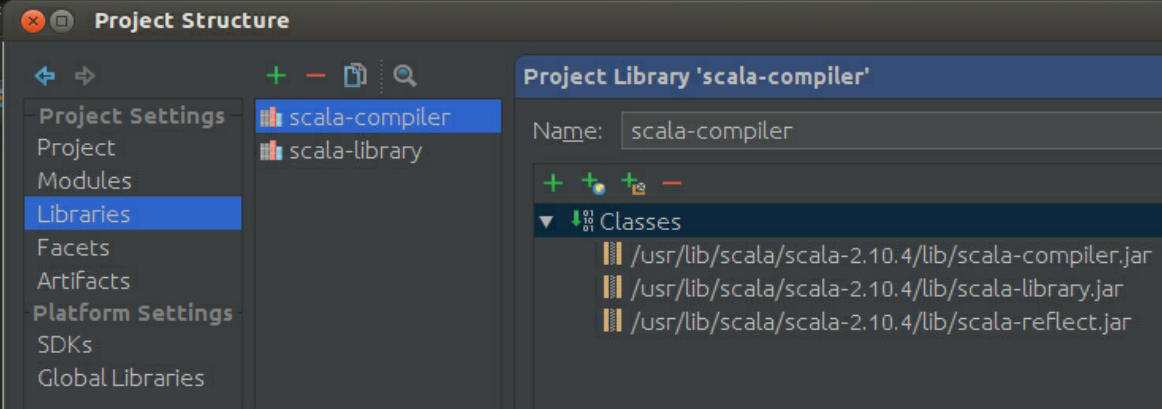Remove selected class entry (red minus)

pos(672,183)
